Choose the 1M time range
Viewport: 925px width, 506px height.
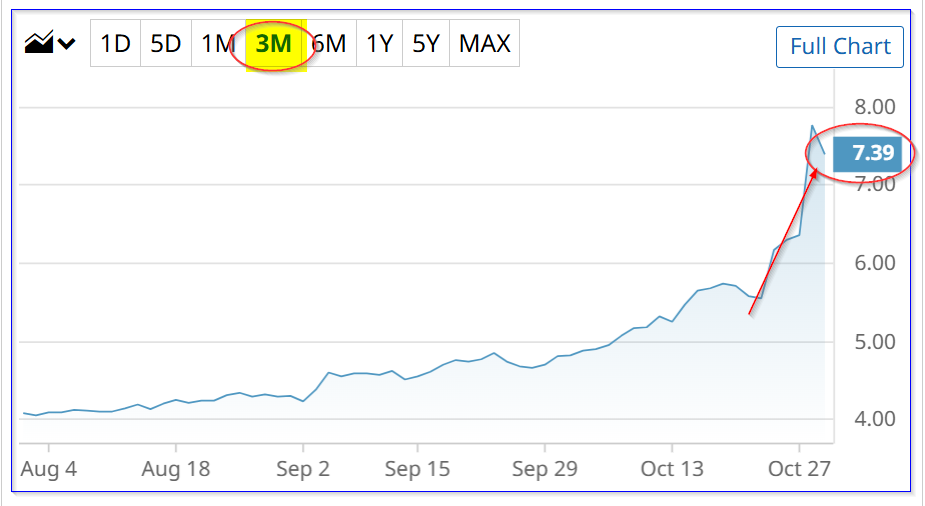point(217,44)
